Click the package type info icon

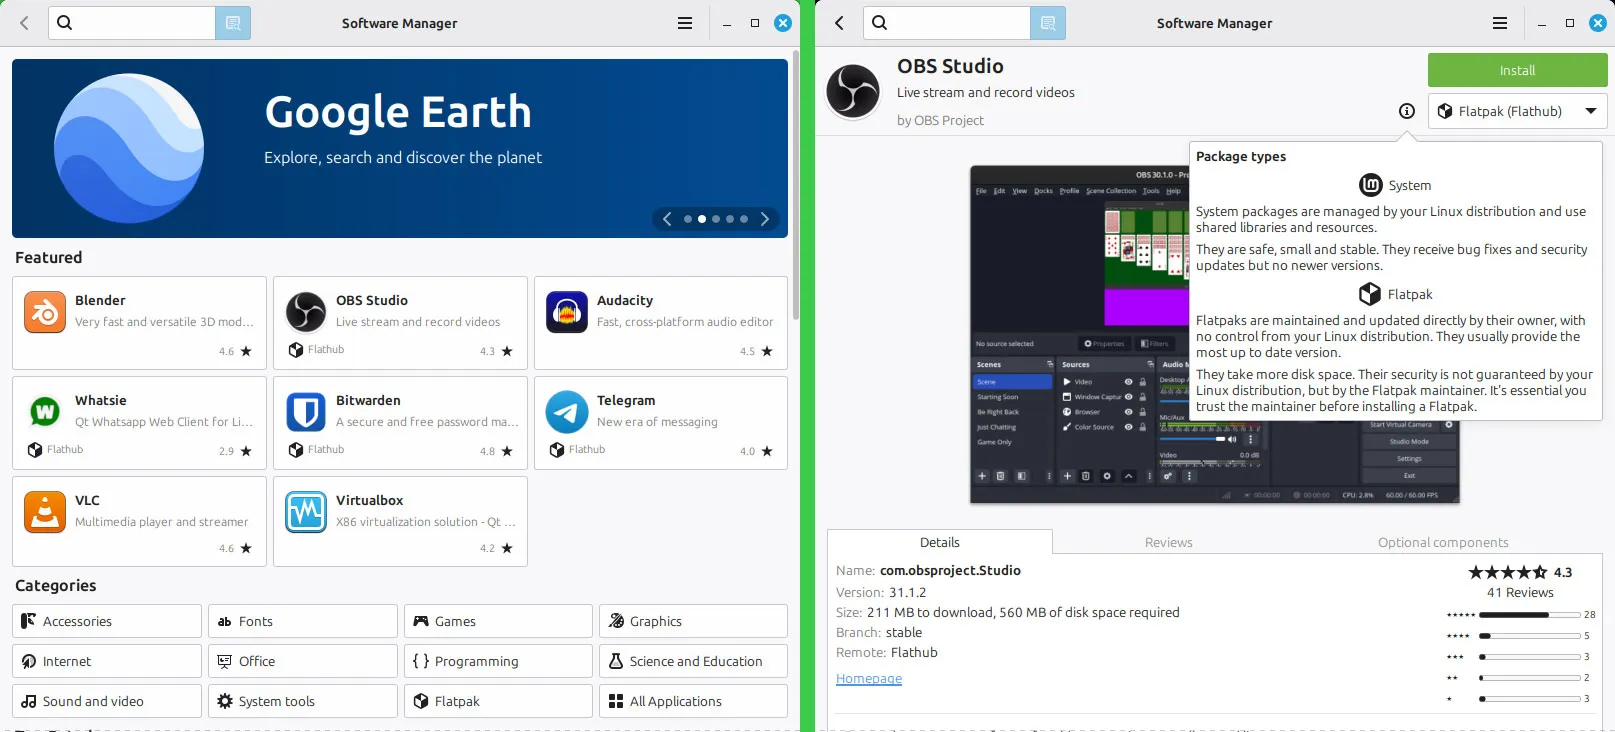click(x=1407, y=111)
